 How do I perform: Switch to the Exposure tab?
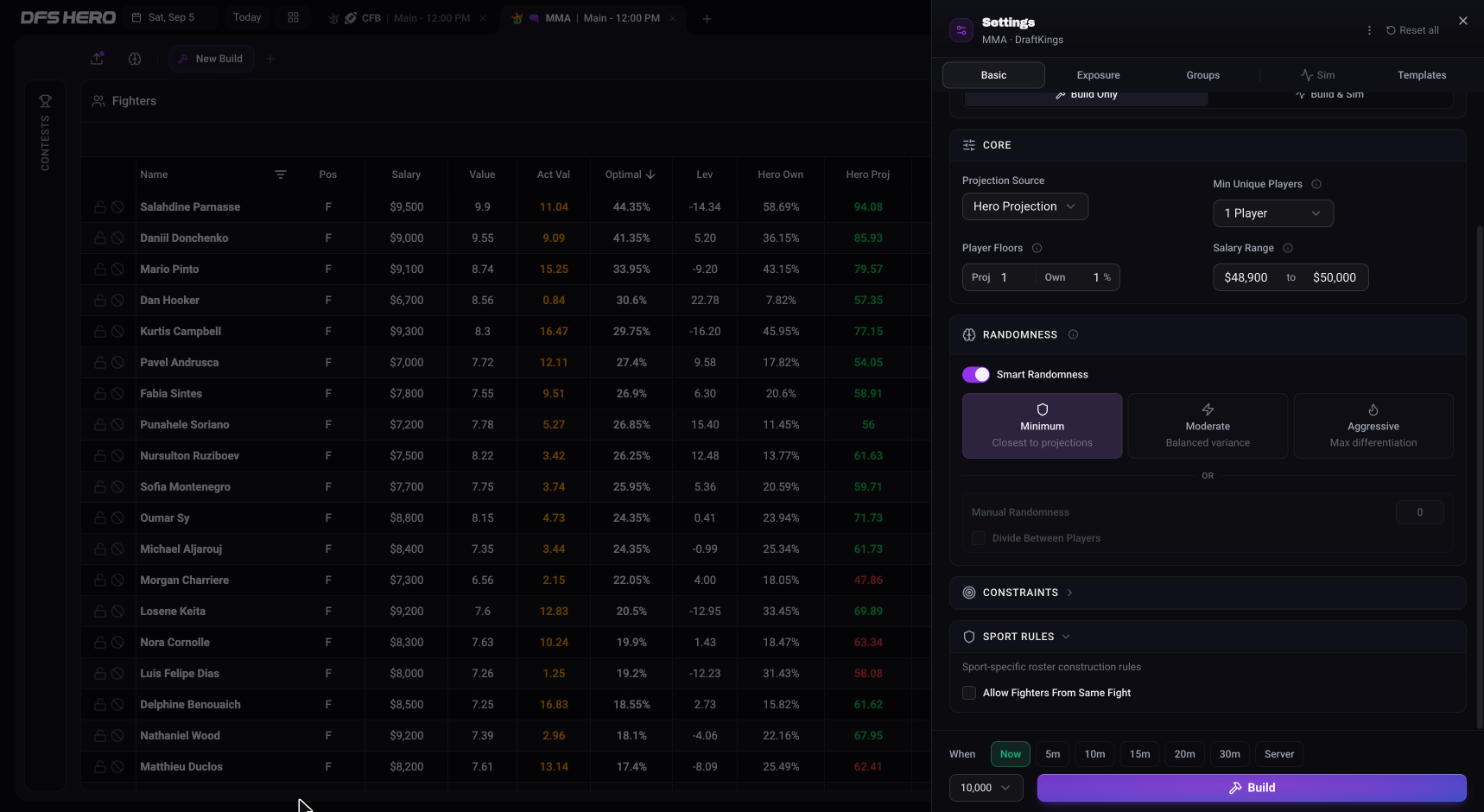(1098, 75)
